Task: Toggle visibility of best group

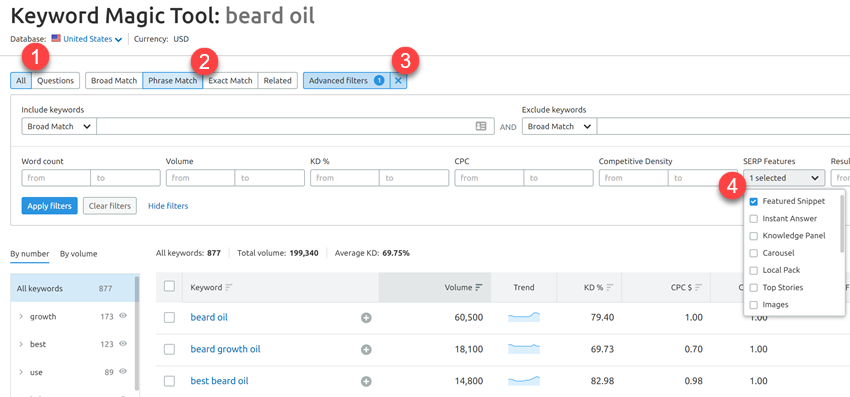Action: 123,344
